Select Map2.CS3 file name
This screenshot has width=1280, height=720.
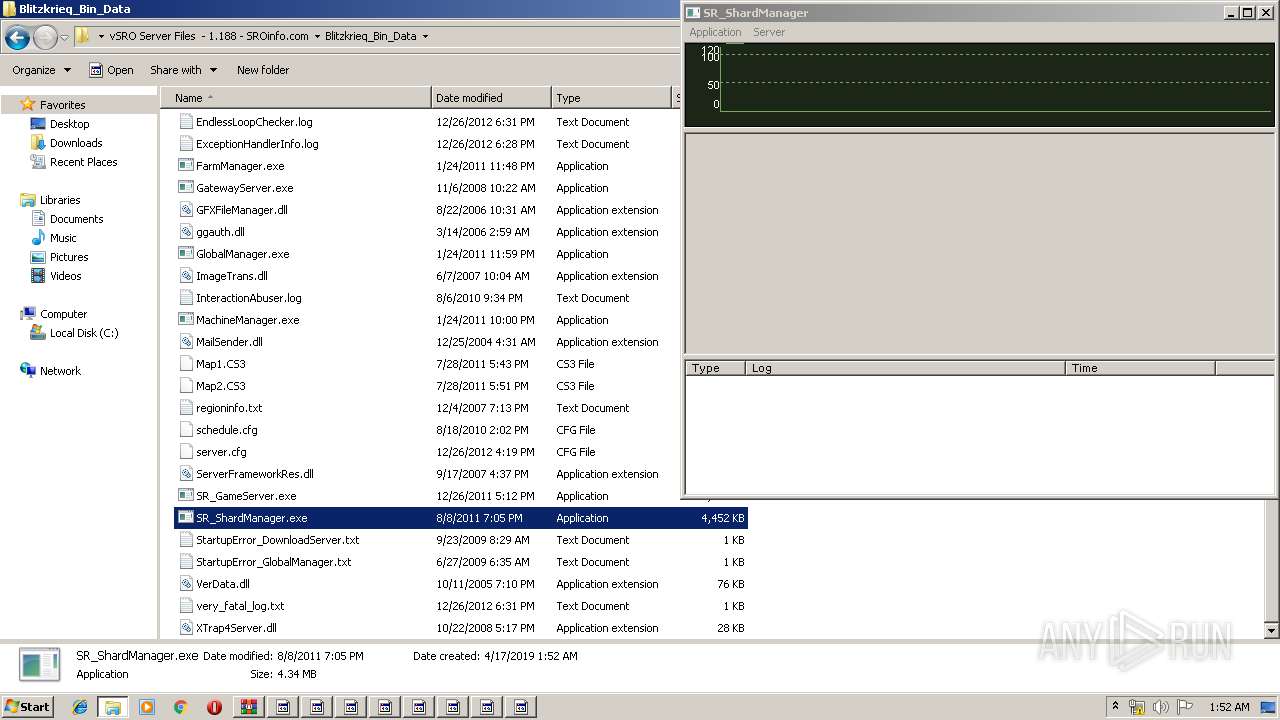[221, 386]
